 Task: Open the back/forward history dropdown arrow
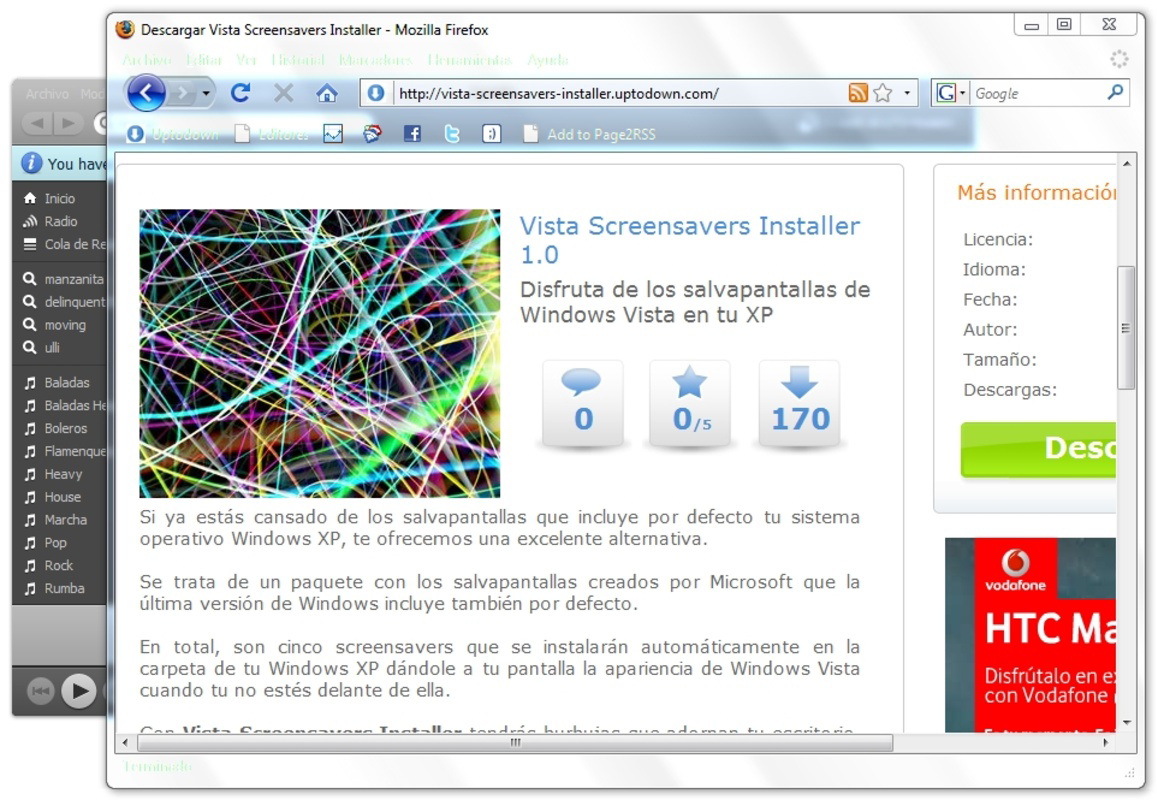click(206, 93)
